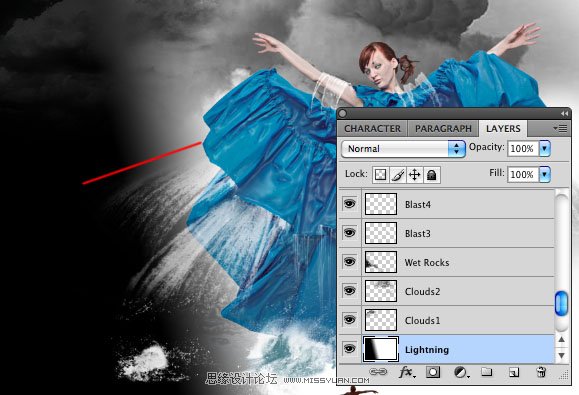Viewport: 579px width, 395px height.
Task: Click the Fill 100% field
Action: (523, 175)
